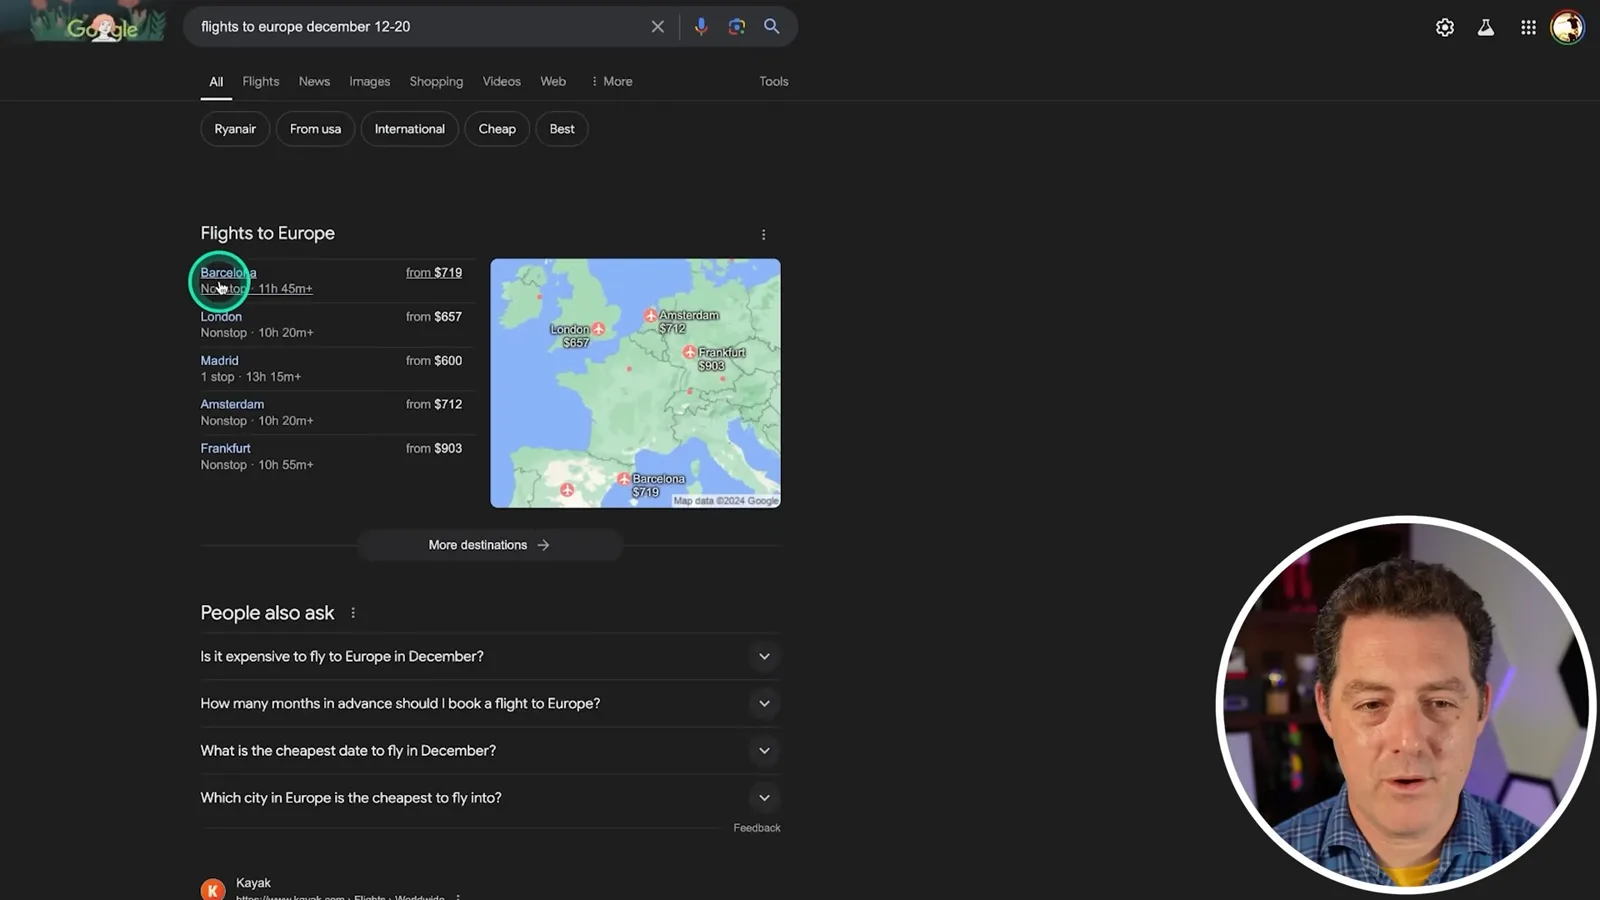
Task: Select the International filter chip
Action: click(410, 129)
